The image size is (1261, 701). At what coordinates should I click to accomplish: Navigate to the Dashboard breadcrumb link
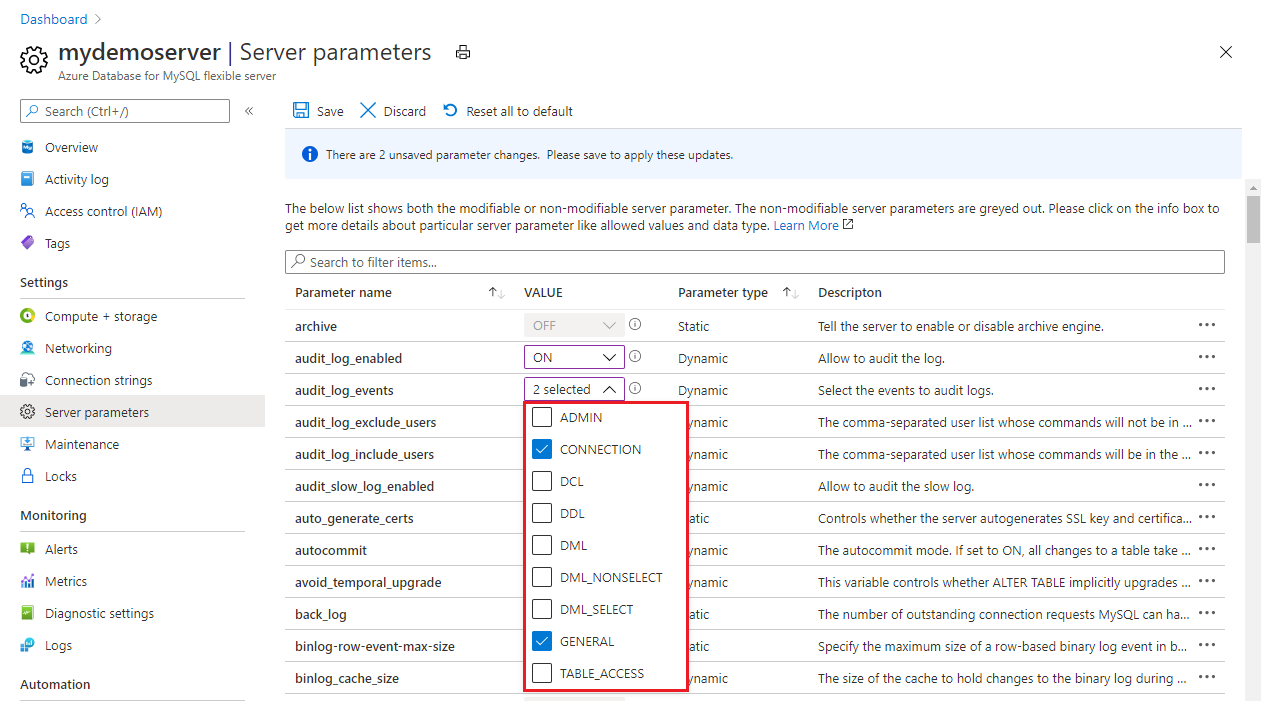[54, 19]
